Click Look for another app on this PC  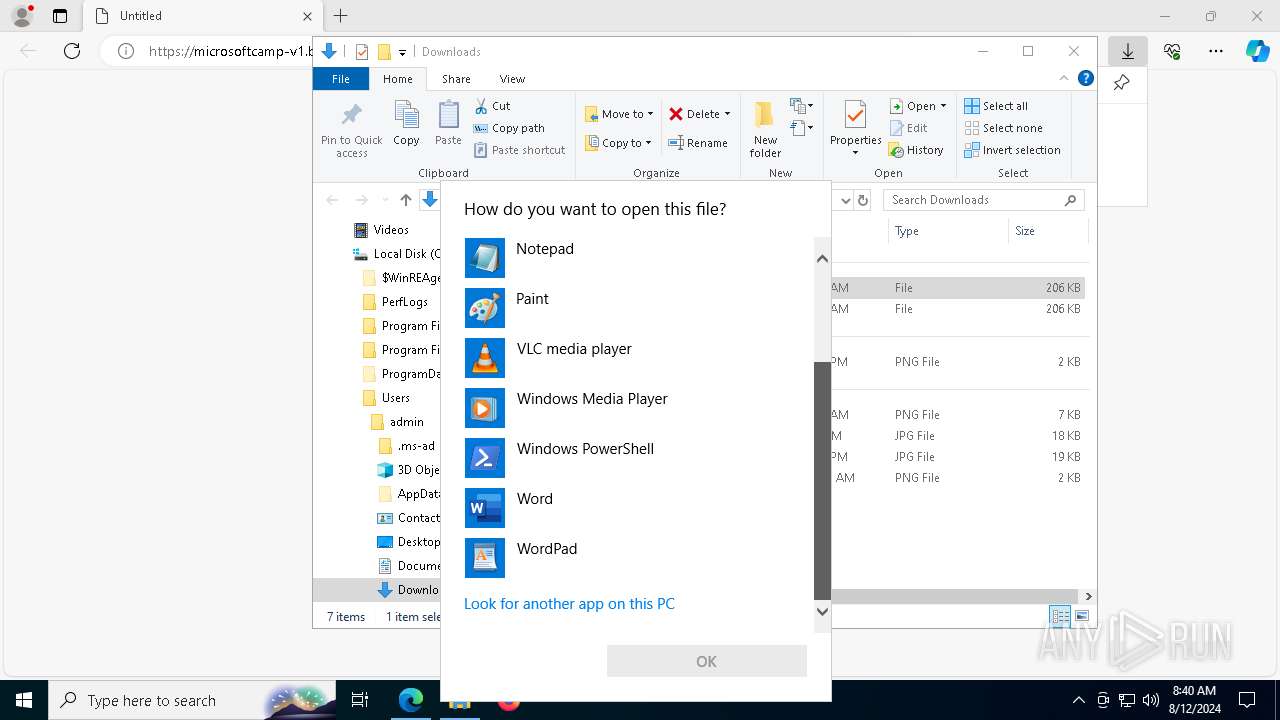[569, 604]
